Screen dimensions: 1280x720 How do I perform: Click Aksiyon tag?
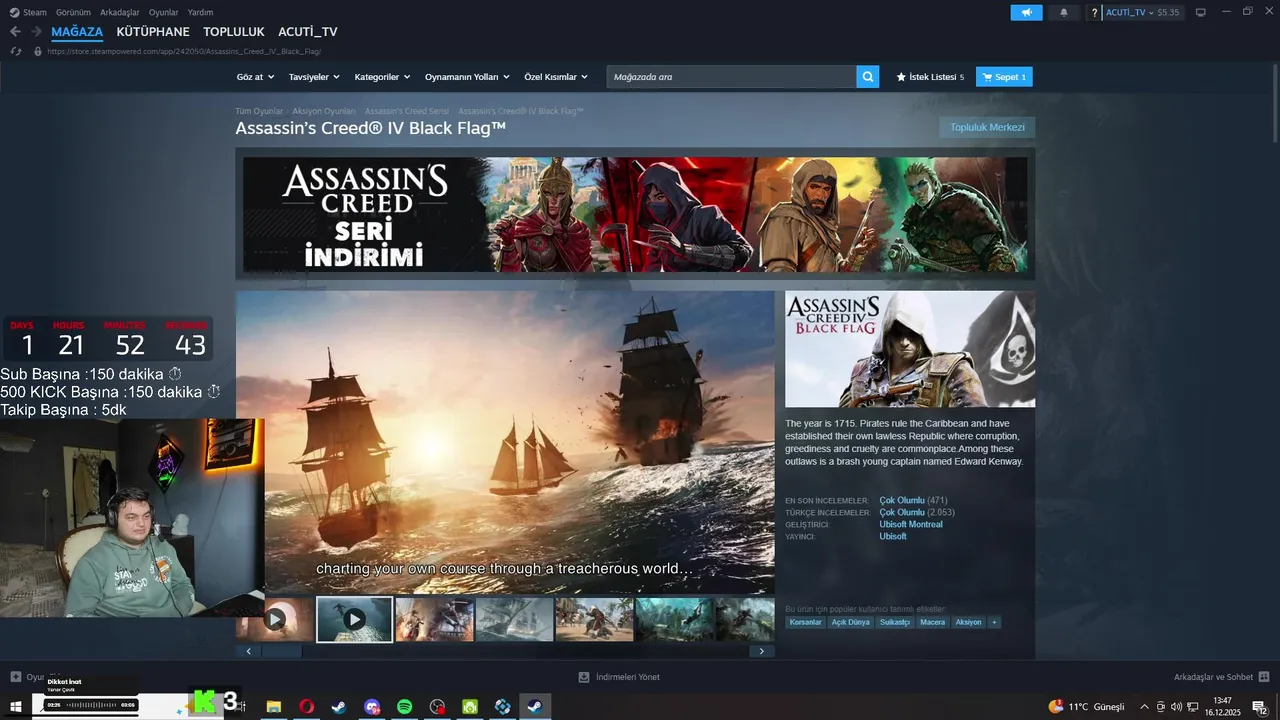968,622
